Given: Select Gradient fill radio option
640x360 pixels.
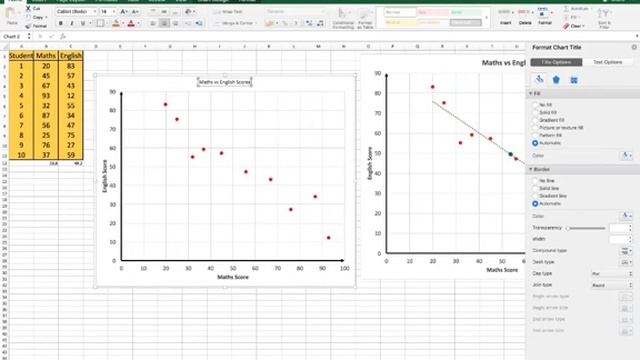Looking at the screenshot, I should click(x=535, y=120).
